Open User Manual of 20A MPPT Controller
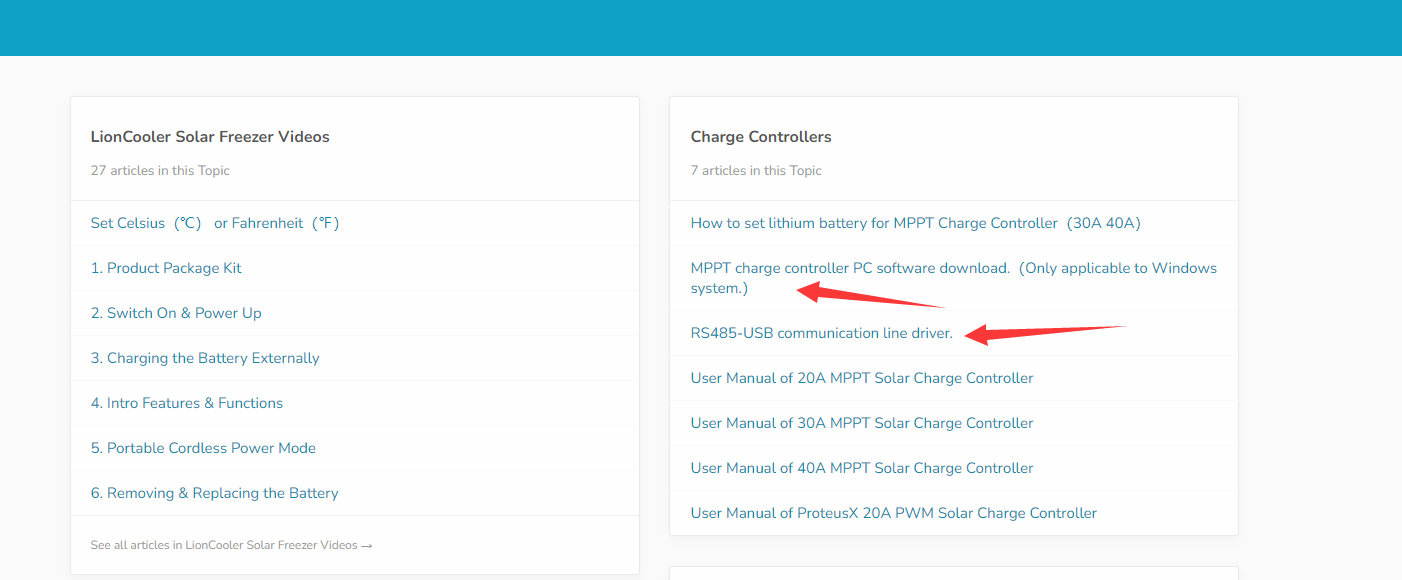This screenshot has width=1402, height=580. [x=861, y=378]
